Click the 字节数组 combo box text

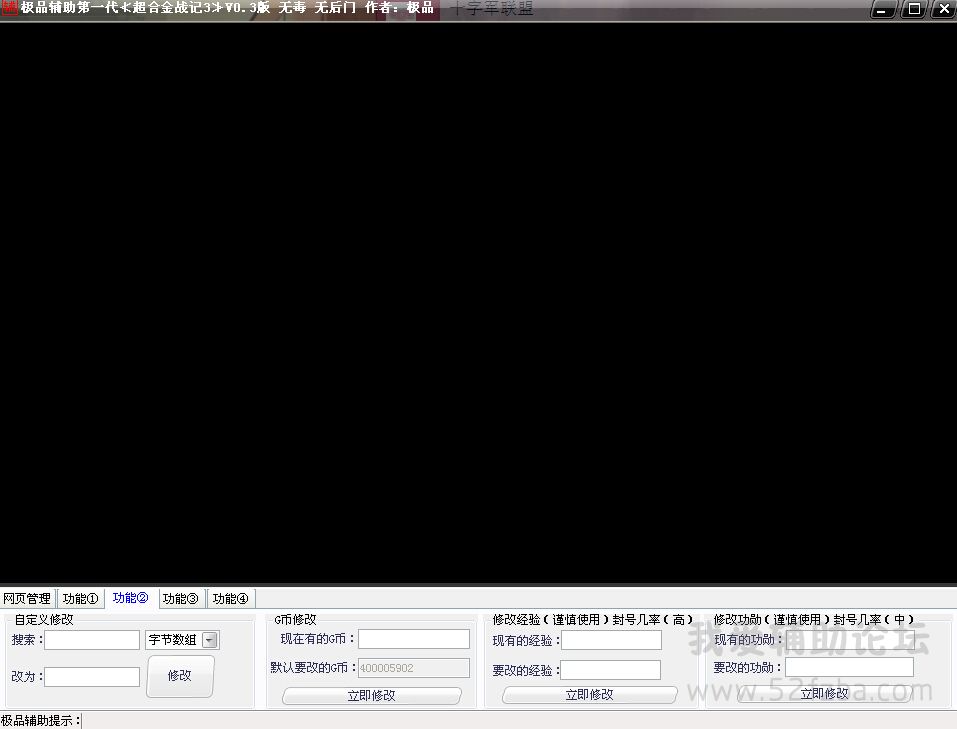click(173, 640)
